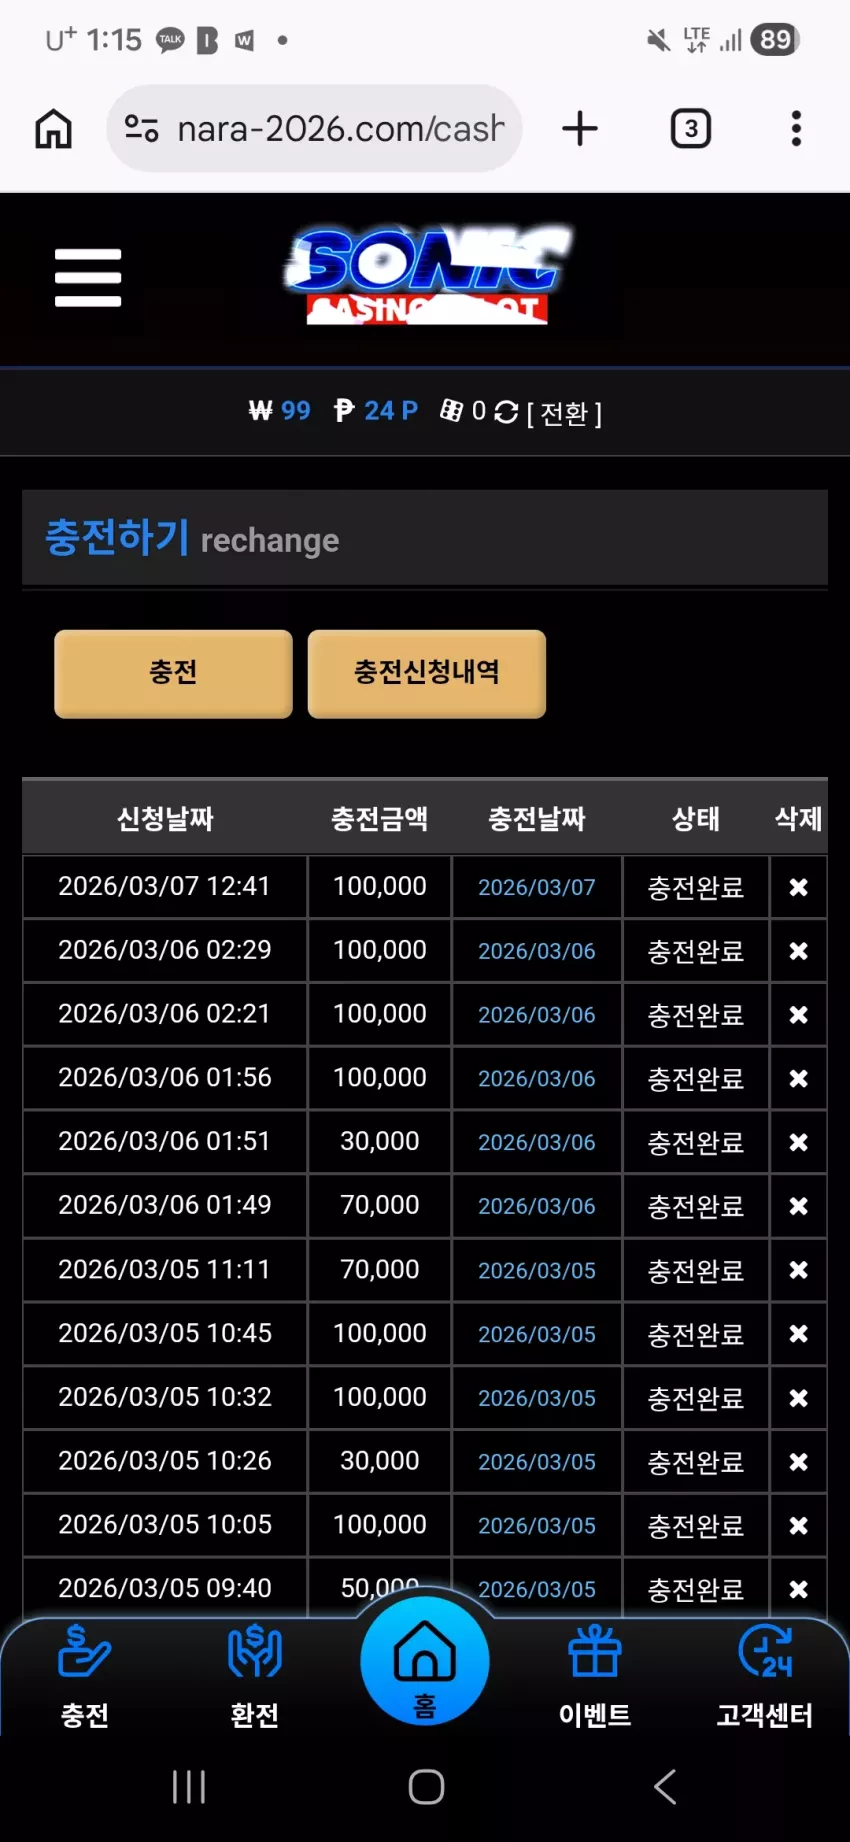Open a new browser tab with plus icon

[x=580, y=129]
